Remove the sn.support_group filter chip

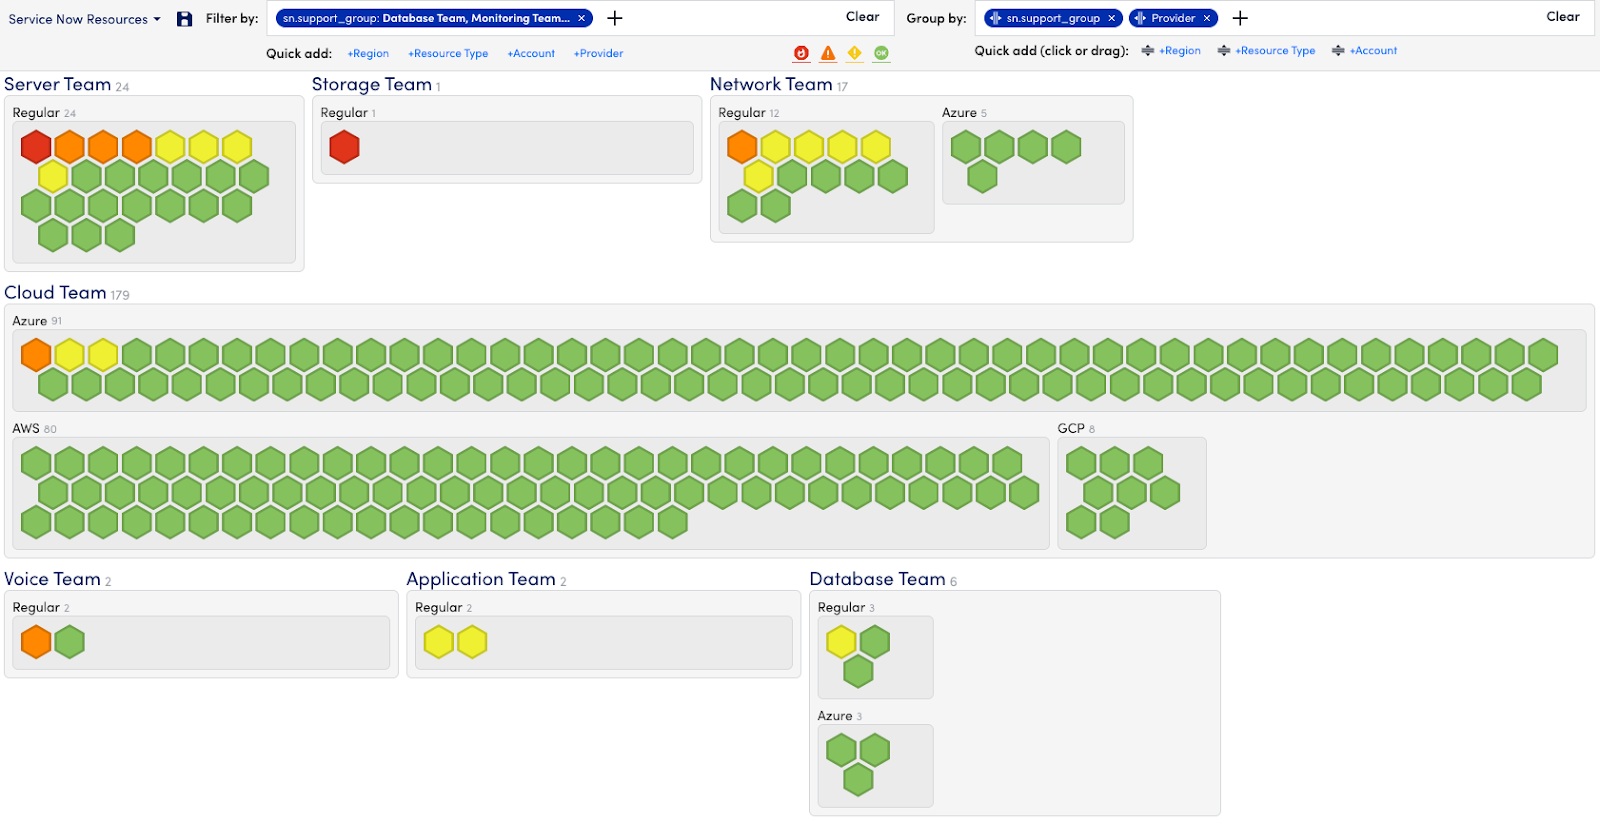coord(581,18)
